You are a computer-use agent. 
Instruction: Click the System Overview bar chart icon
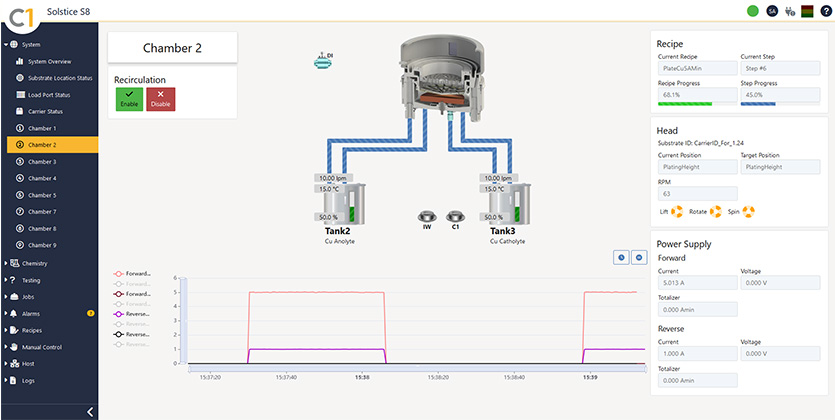pyautogui.click(x=20, y=62)
